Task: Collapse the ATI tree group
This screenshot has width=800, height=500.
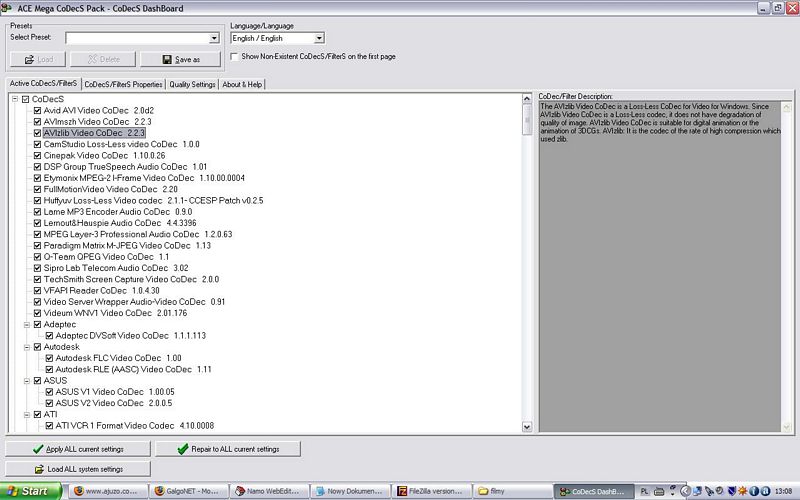Action: (x=27, y=414)
